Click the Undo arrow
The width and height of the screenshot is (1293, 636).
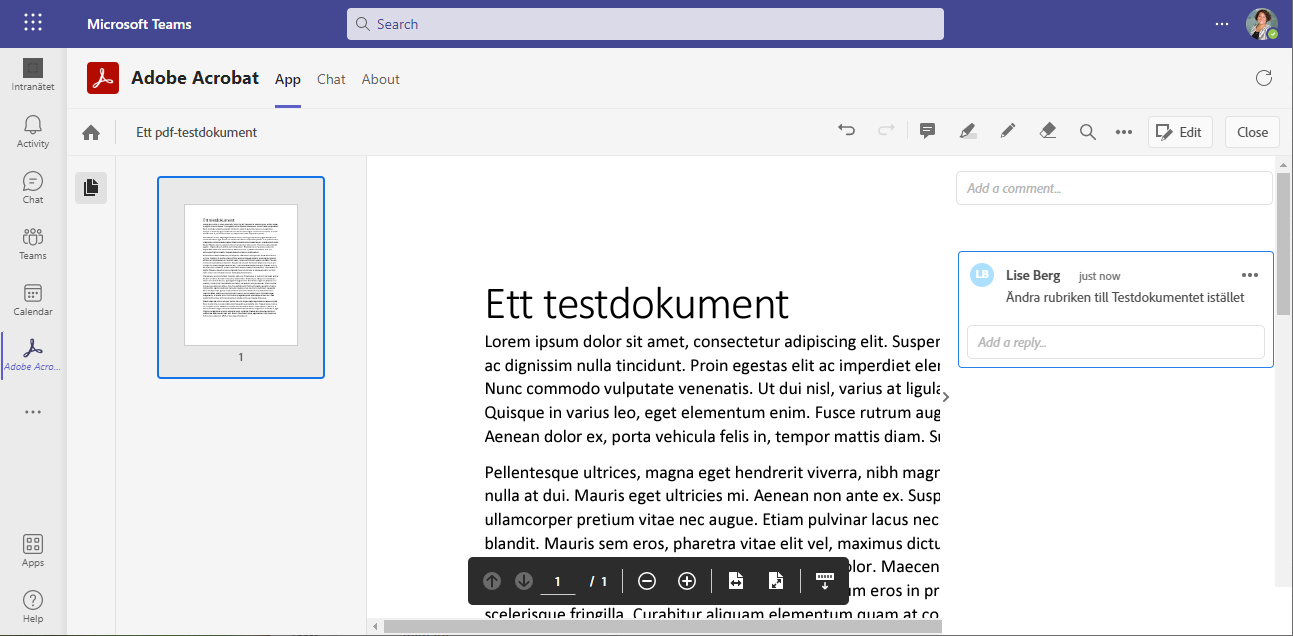click(x=847, y=131)
